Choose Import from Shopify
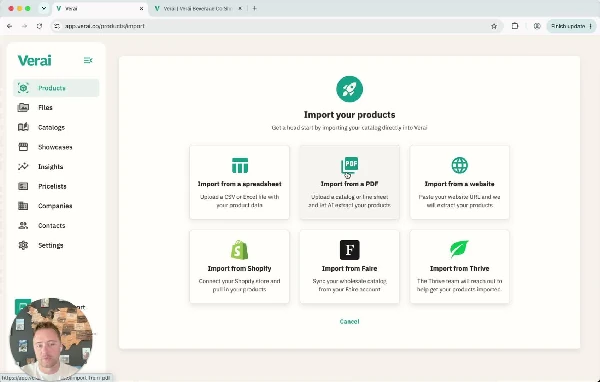The height and width of the screenshot is (382, 600). [240, 266]
